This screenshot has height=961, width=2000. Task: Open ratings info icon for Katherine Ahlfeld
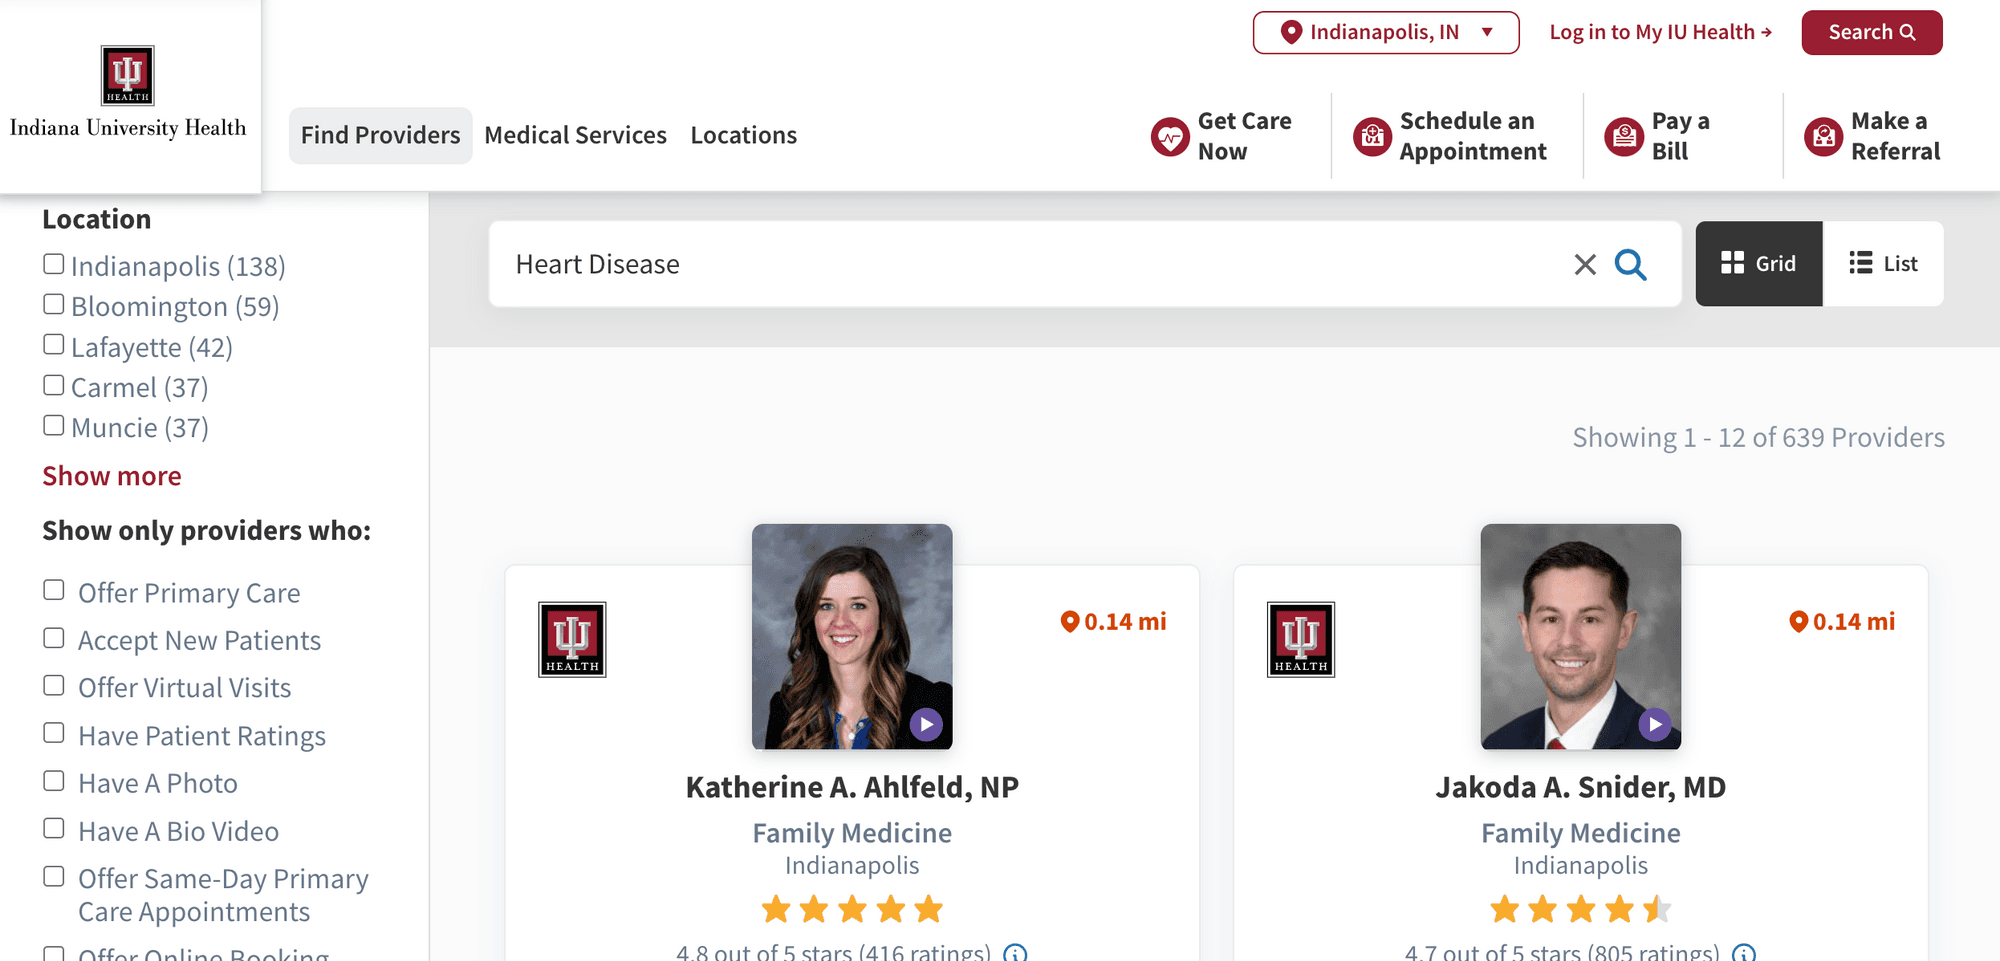(x=1015, y=953)
